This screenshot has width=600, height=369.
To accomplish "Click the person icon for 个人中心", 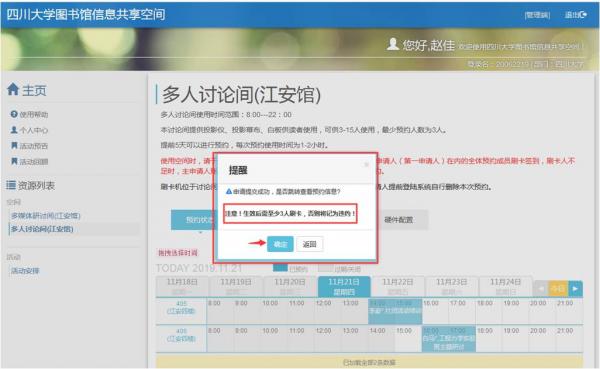I will pos(14,130).
